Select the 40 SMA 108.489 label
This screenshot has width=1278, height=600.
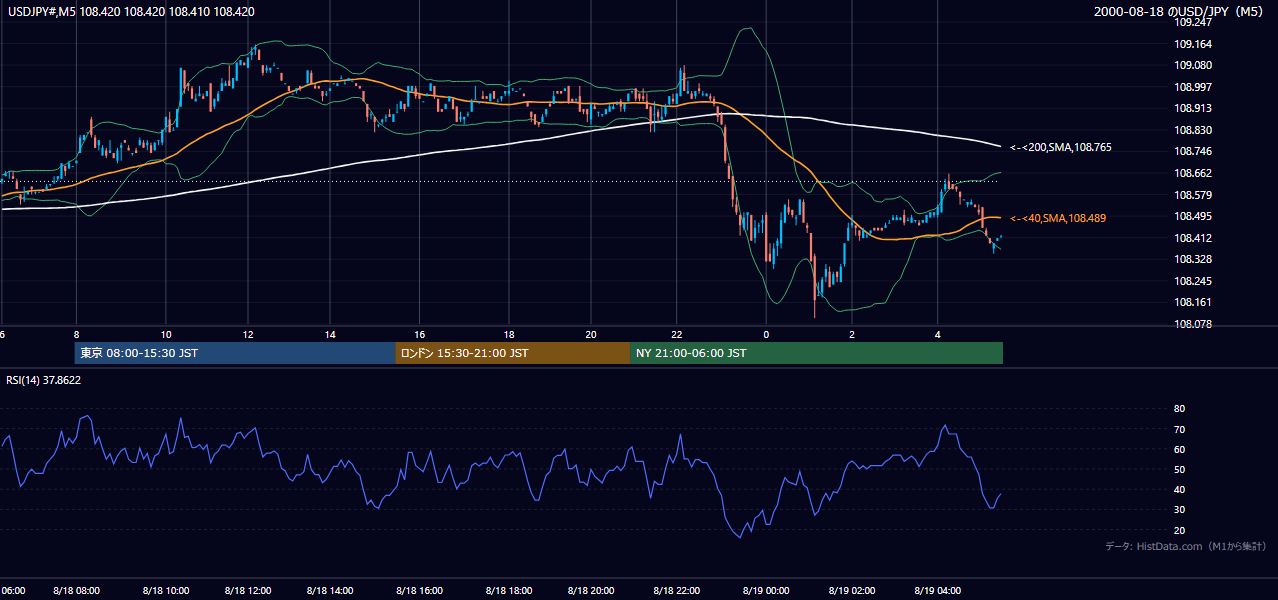[x=1058, y=218]
